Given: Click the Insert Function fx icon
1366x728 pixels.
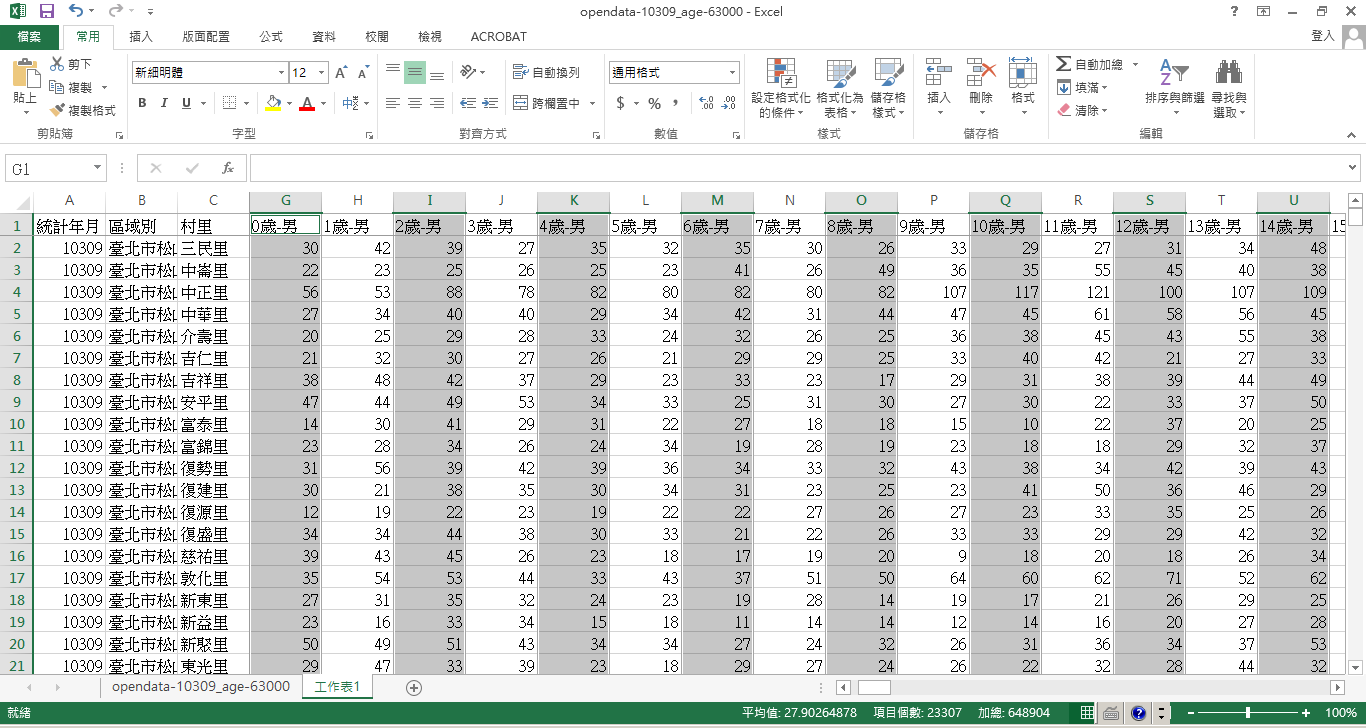Looking at the screenshot, I should point(228,168).
